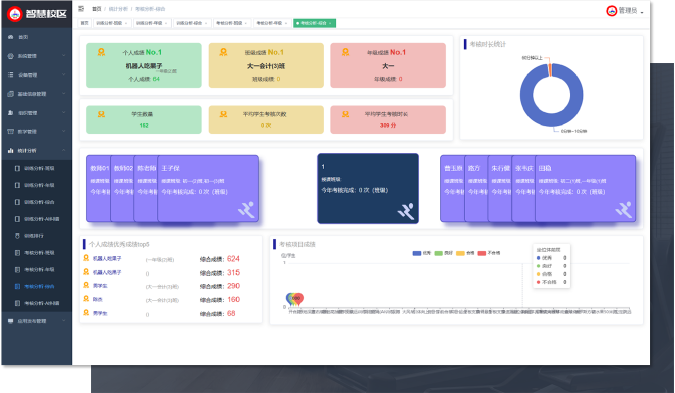This screenshot has height=393, width=675.
Task: Click the 首页 home icon in sidebar
Action: tap(11, 37)
